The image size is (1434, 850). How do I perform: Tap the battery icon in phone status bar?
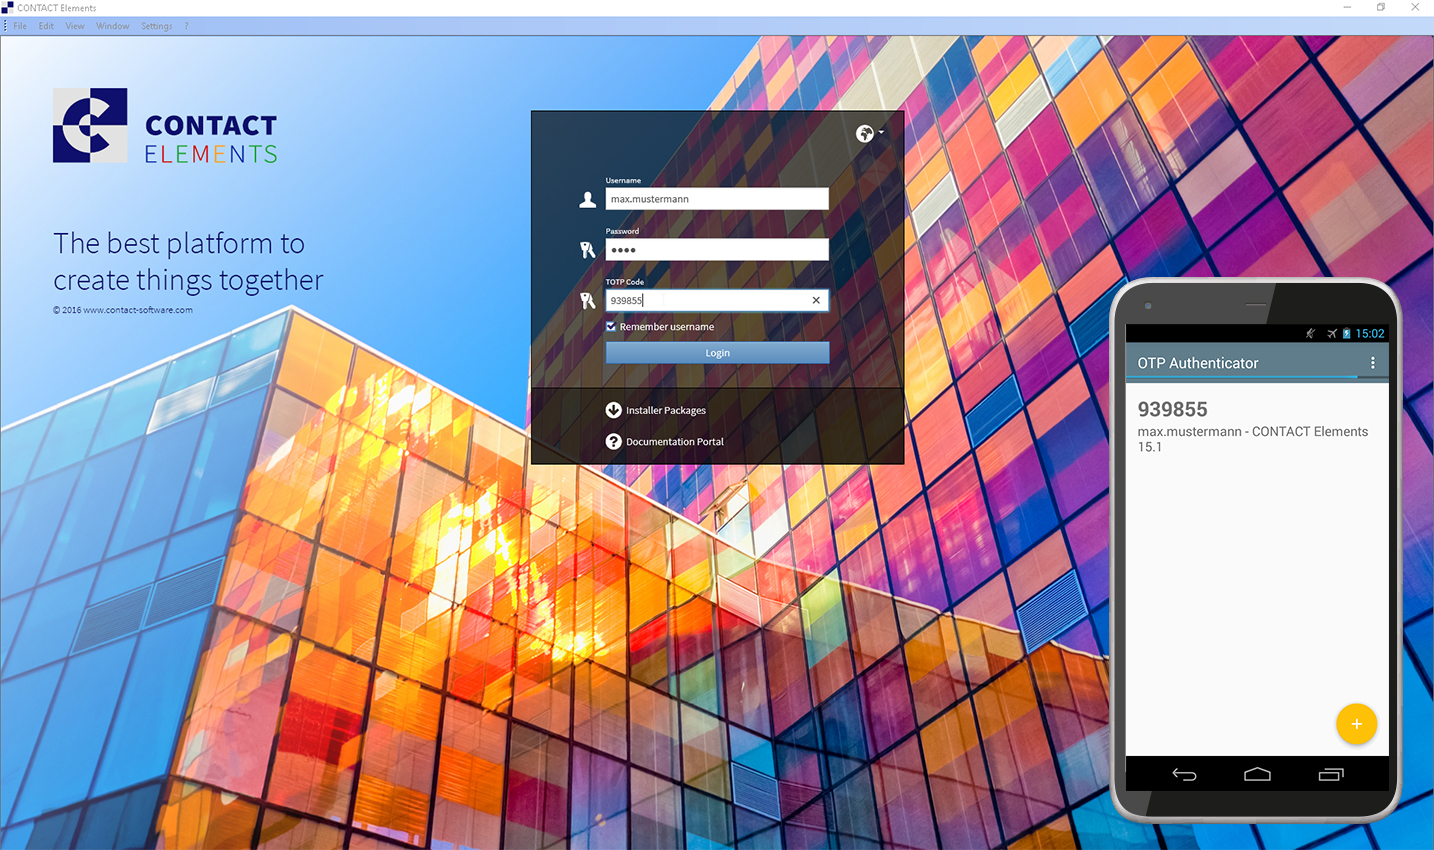pos(1346,333)
